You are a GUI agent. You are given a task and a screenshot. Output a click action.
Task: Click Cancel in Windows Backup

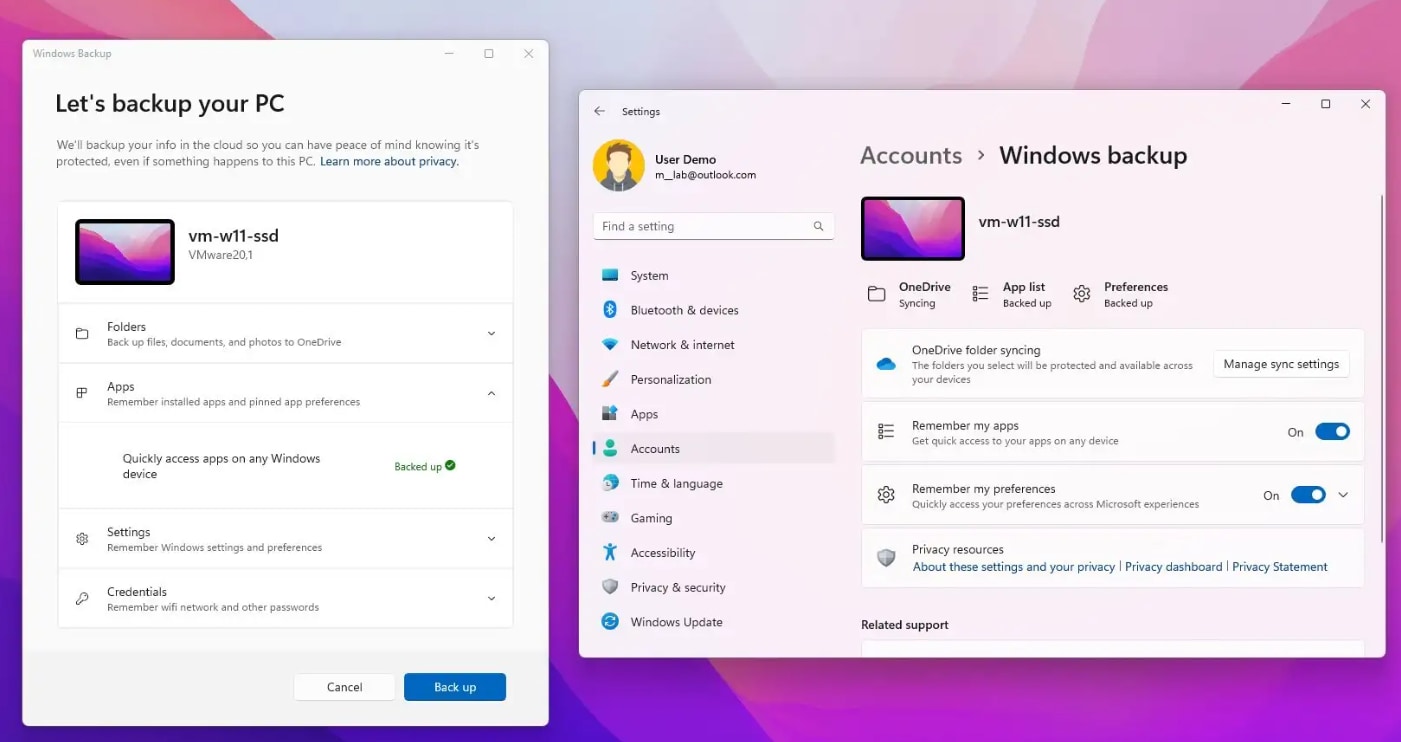coord(344,687)
